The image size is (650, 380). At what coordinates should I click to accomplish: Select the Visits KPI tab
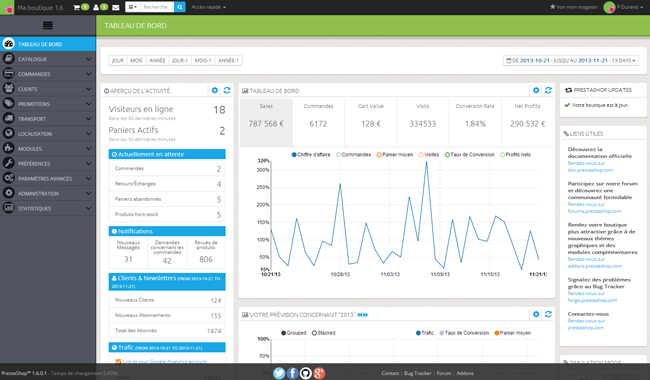(423, 122)
